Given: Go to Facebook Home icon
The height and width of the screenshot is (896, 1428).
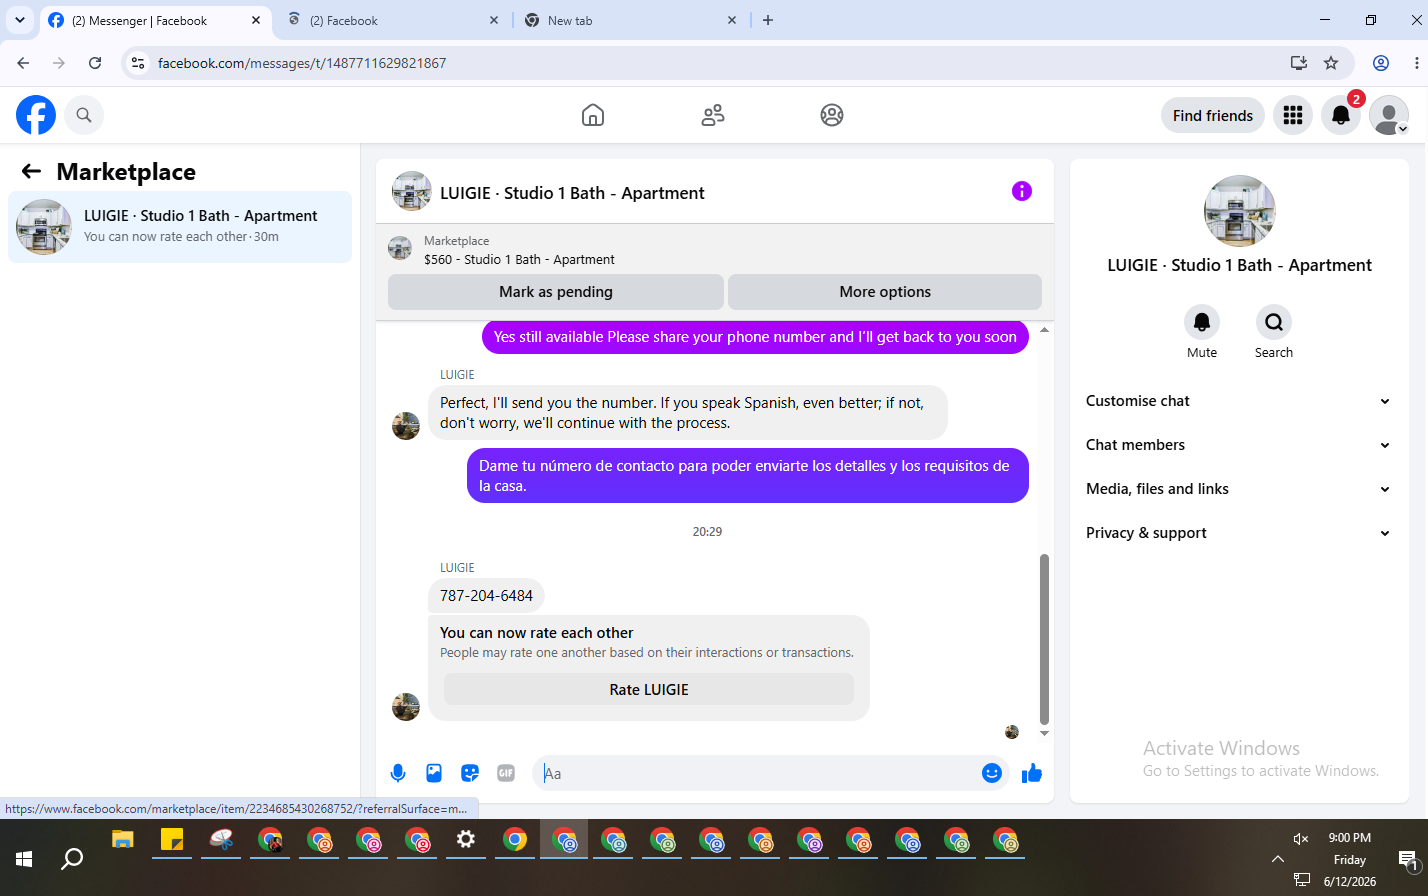Looking at the screenshot, I should coord(593,115).
